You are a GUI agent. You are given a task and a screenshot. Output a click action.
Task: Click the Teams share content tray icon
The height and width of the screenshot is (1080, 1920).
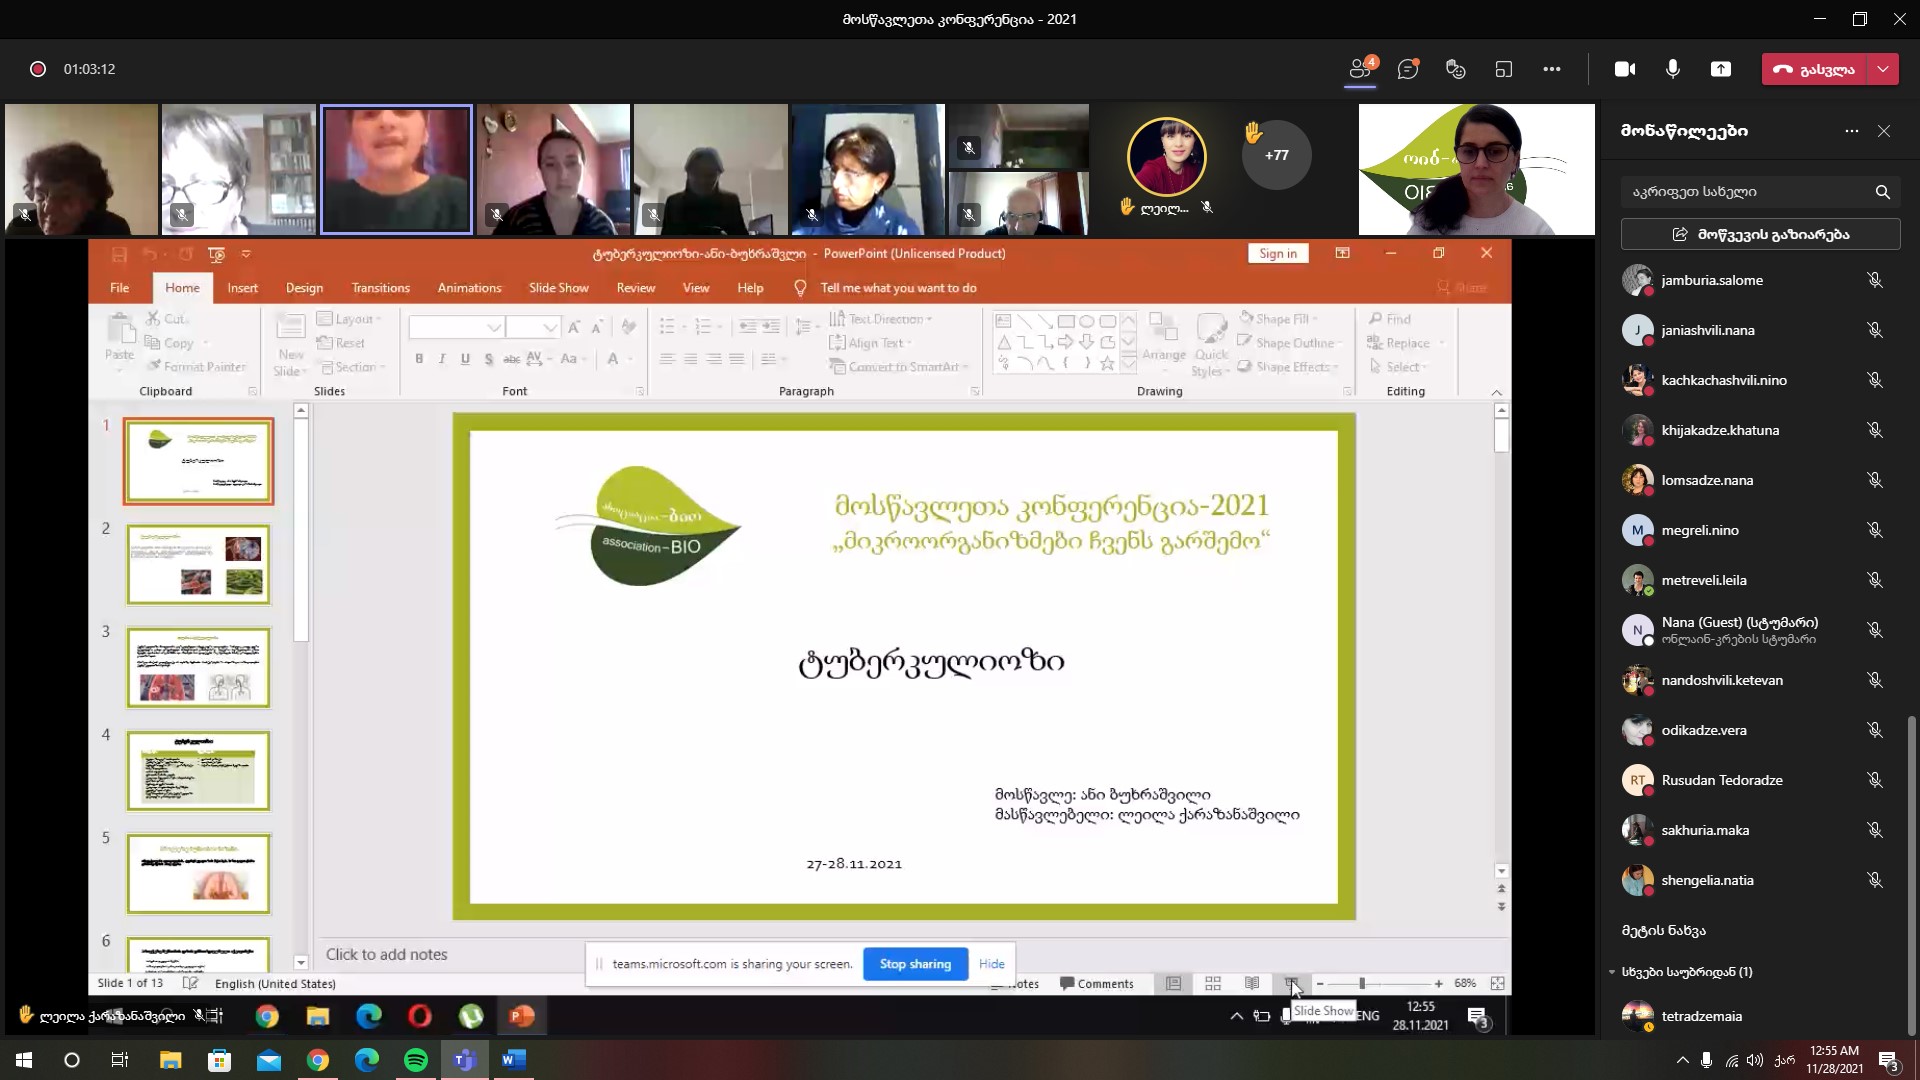1721,69
